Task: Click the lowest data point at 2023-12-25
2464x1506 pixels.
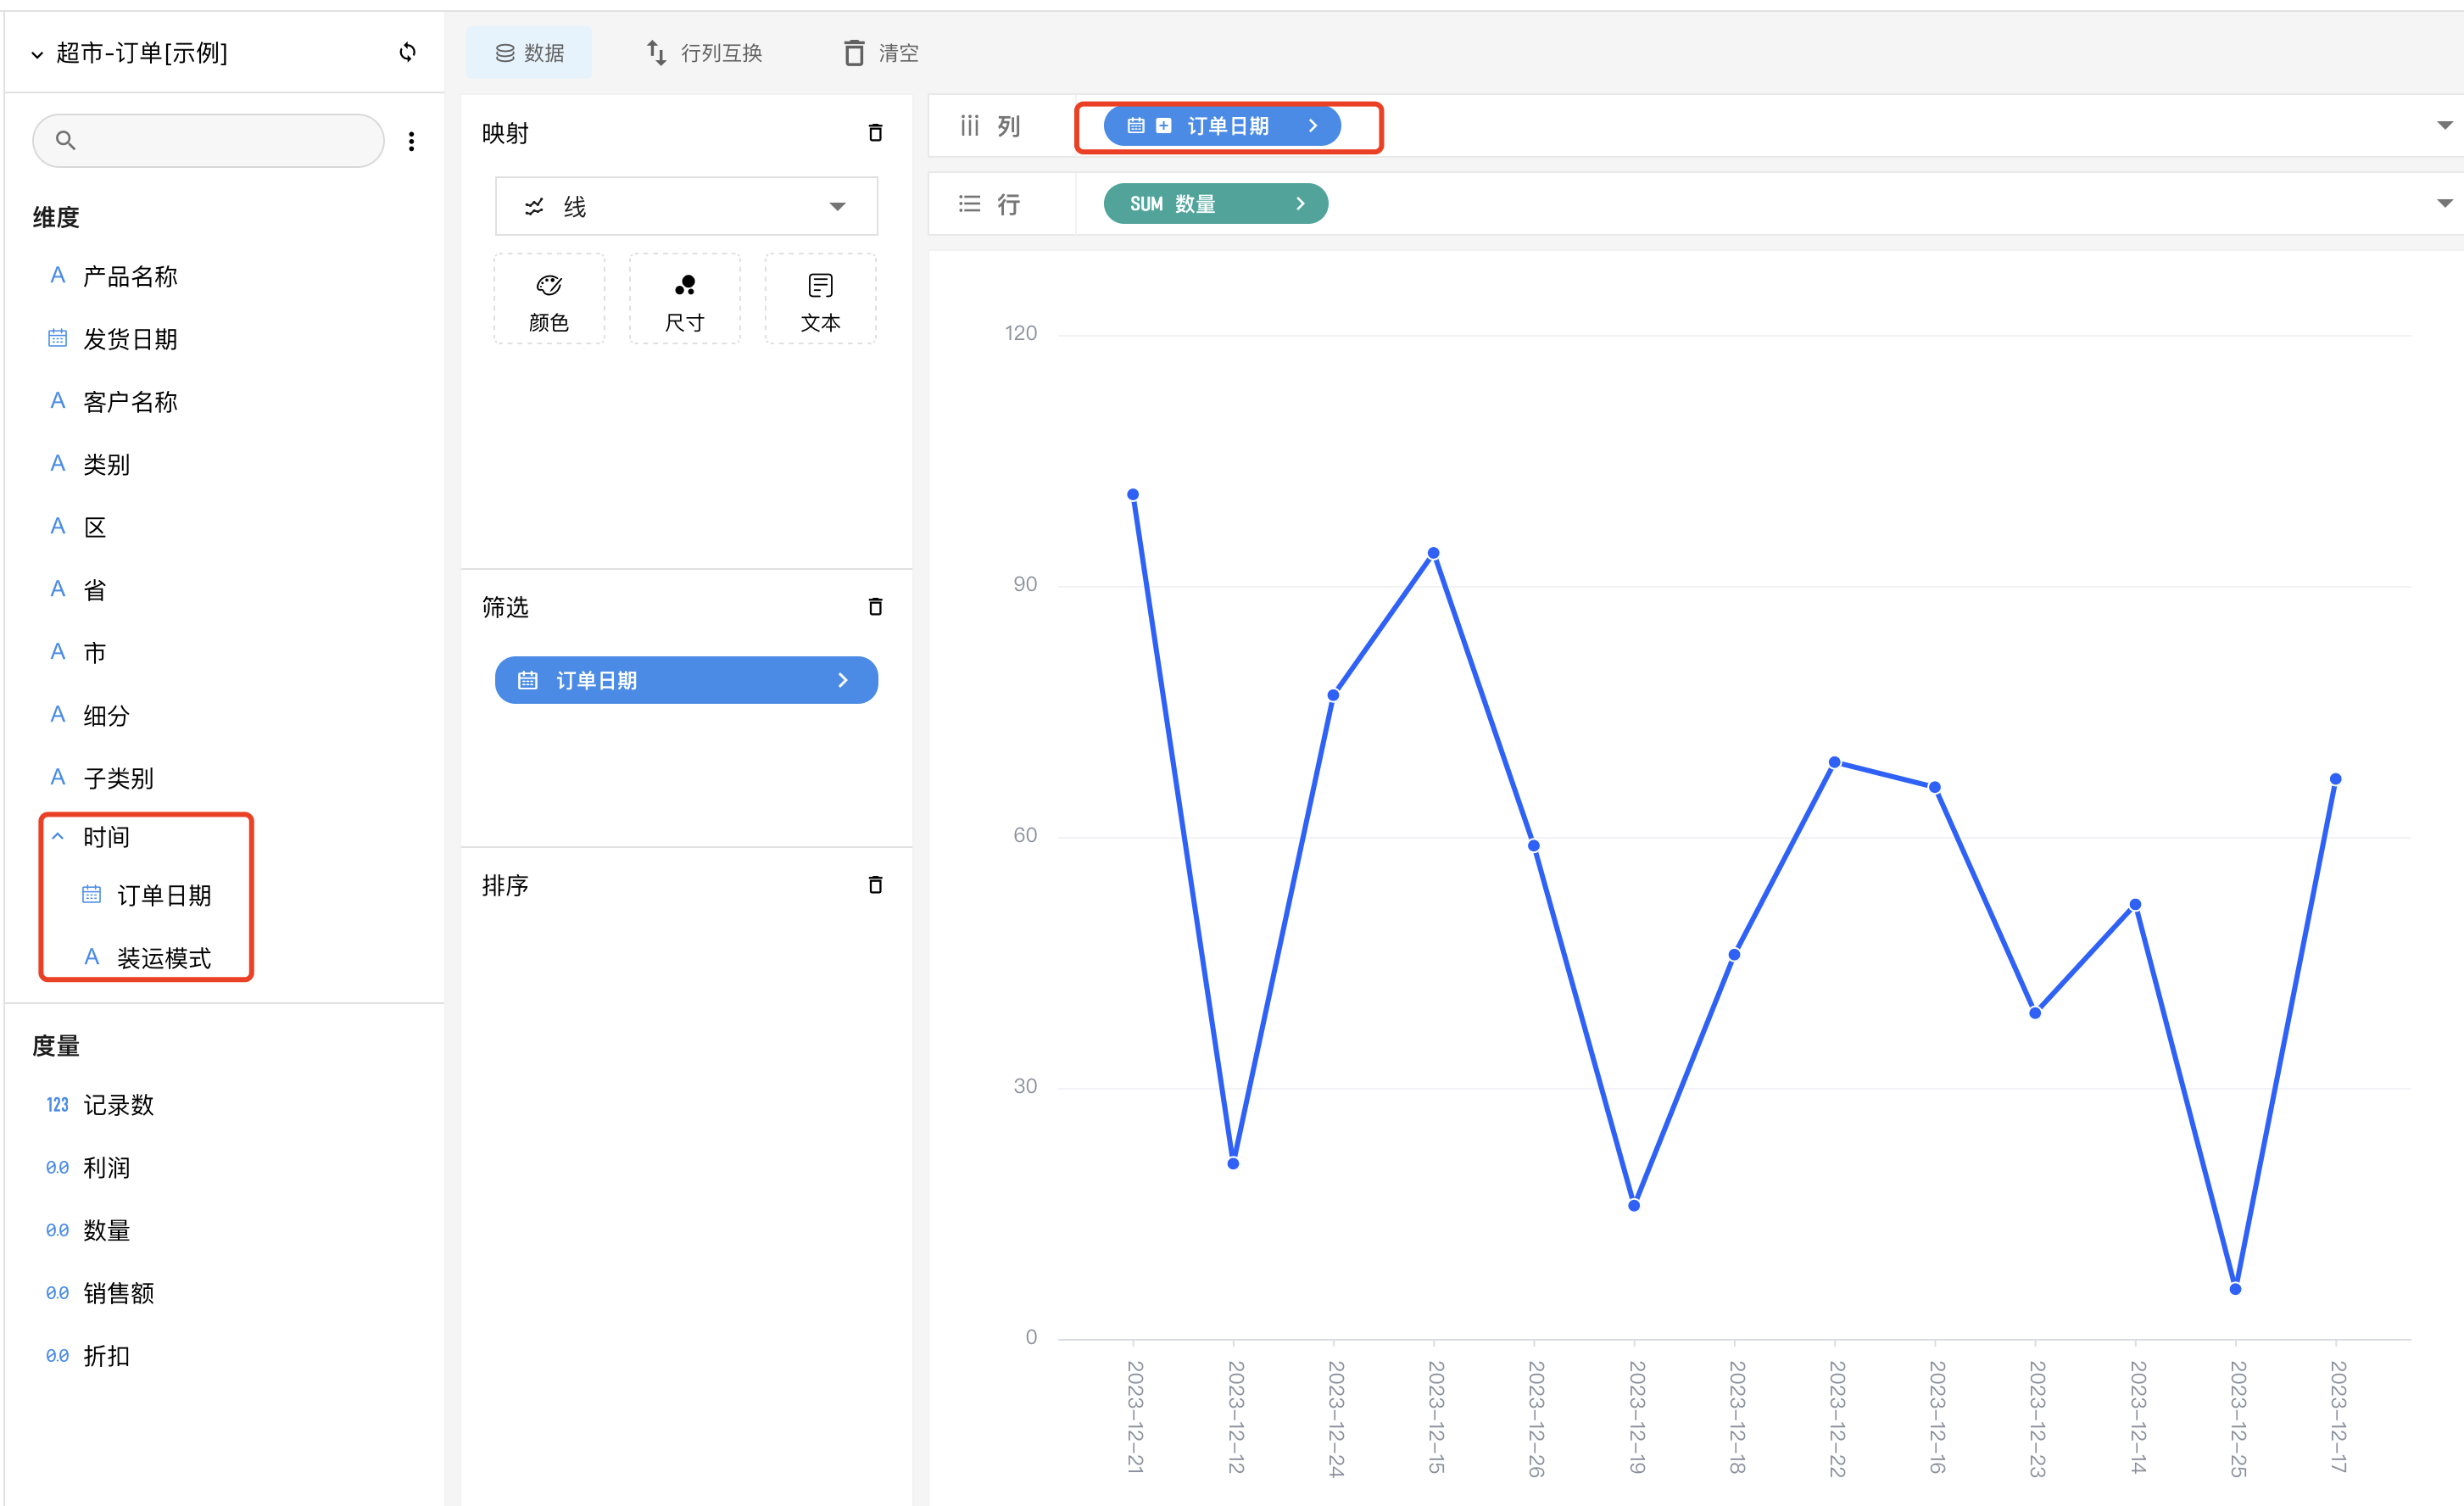Action: click(x=2235, y=1289)
